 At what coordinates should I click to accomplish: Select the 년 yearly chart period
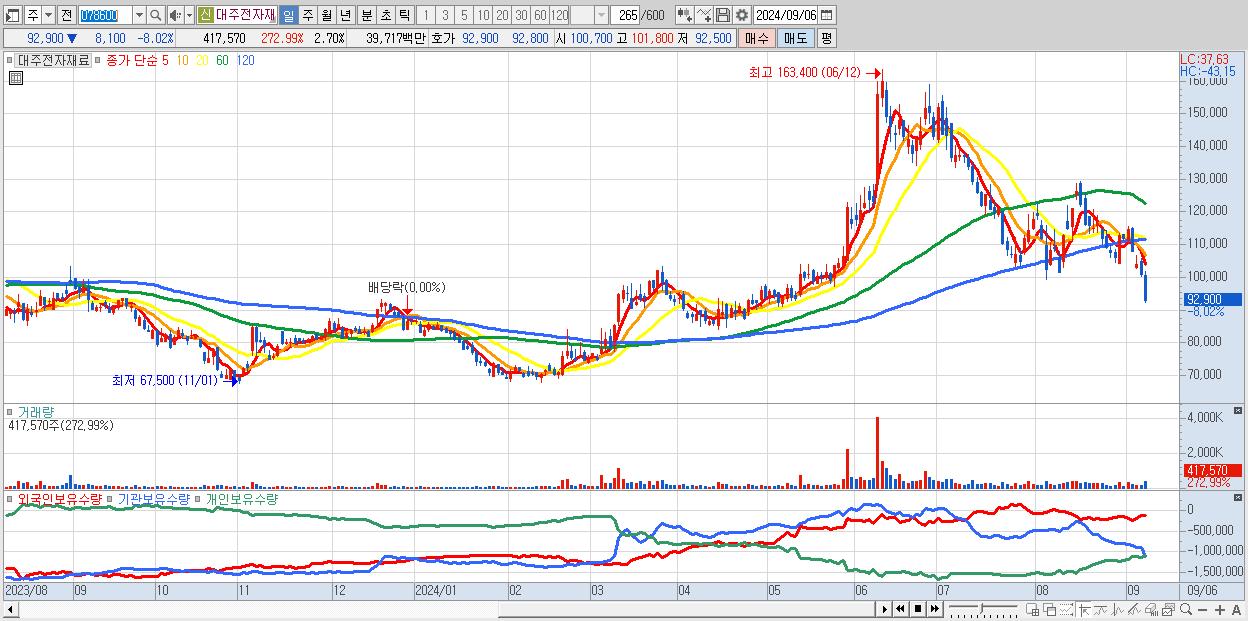345,16
